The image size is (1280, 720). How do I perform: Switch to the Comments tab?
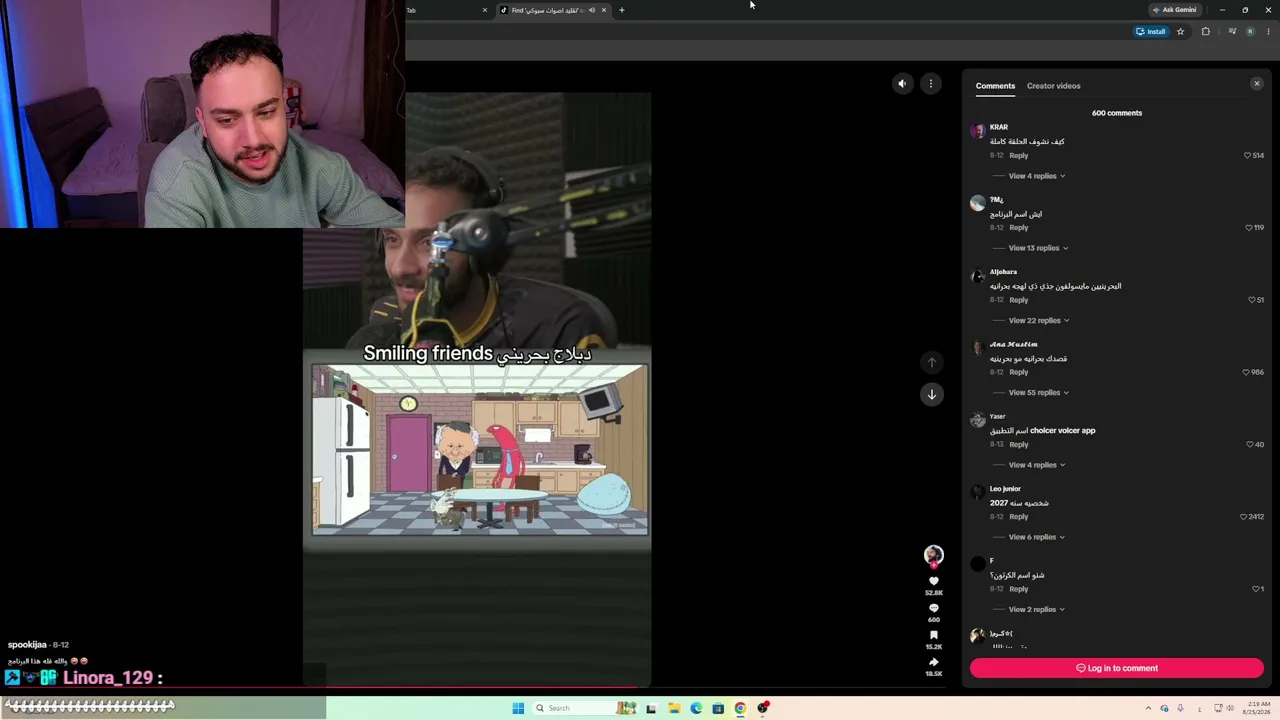(x=995, y=86)
